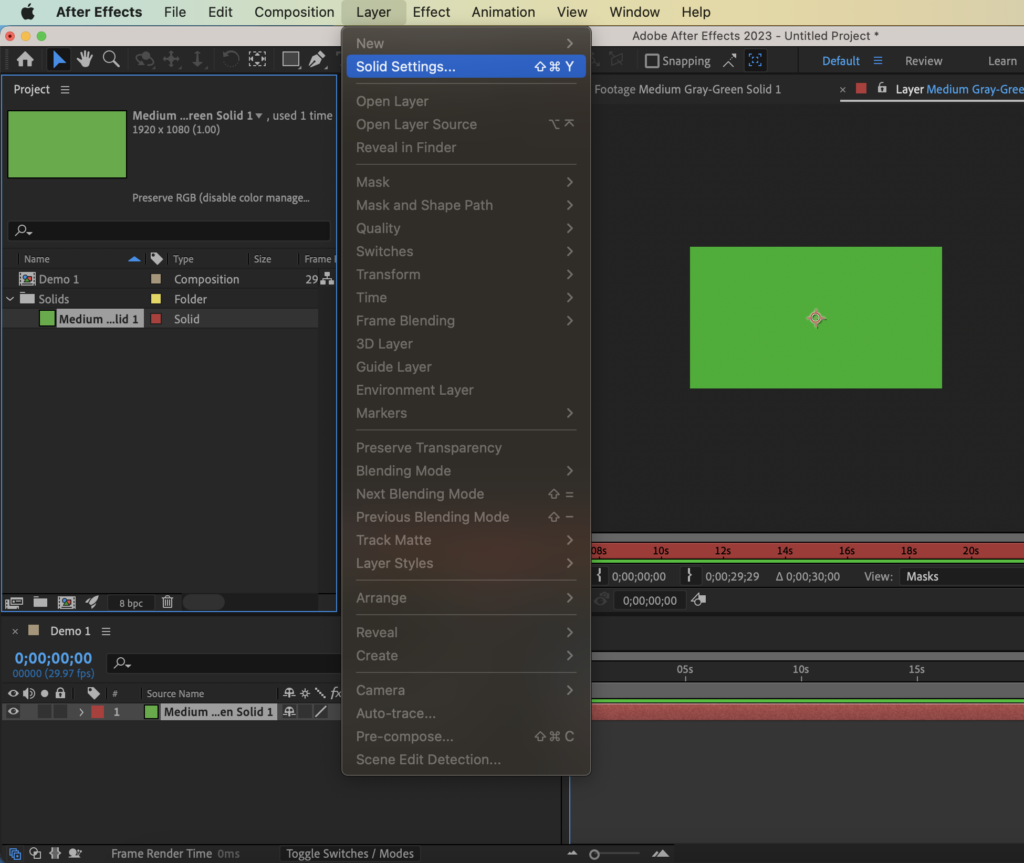Select the Pen tool
This screenshot has height=863, width=1024.
(318, 60)
